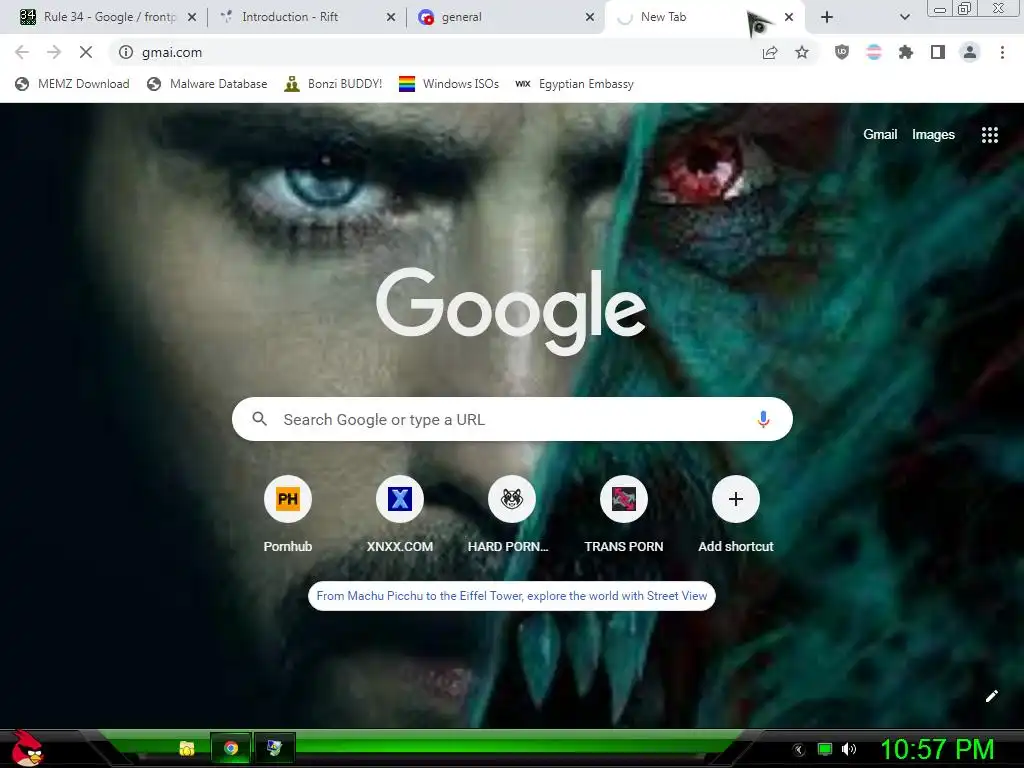This screenshot has height=768, width=1024.
Task: Customize this page pencil icon
Action: coord(991,696)
